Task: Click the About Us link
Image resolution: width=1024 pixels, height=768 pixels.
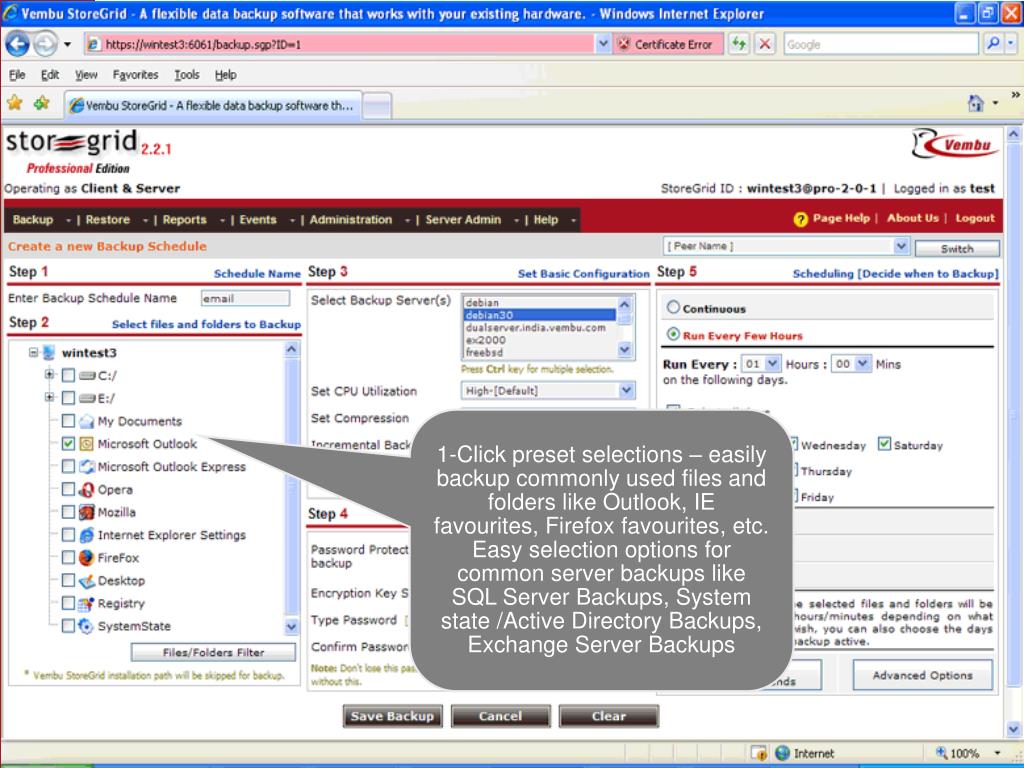Action: click(x=912, y=219)
